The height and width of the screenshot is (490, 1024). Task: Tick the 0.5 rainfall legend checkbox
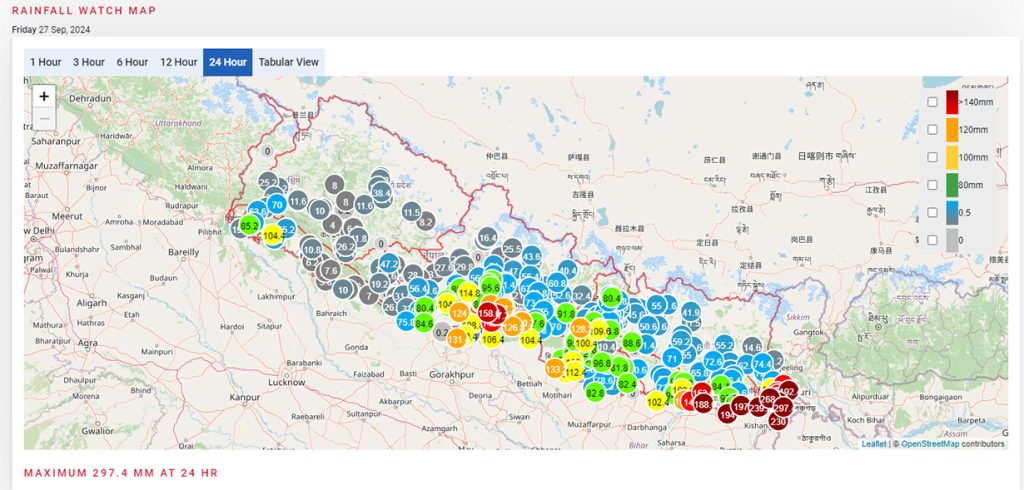click(x=932, y=213)
